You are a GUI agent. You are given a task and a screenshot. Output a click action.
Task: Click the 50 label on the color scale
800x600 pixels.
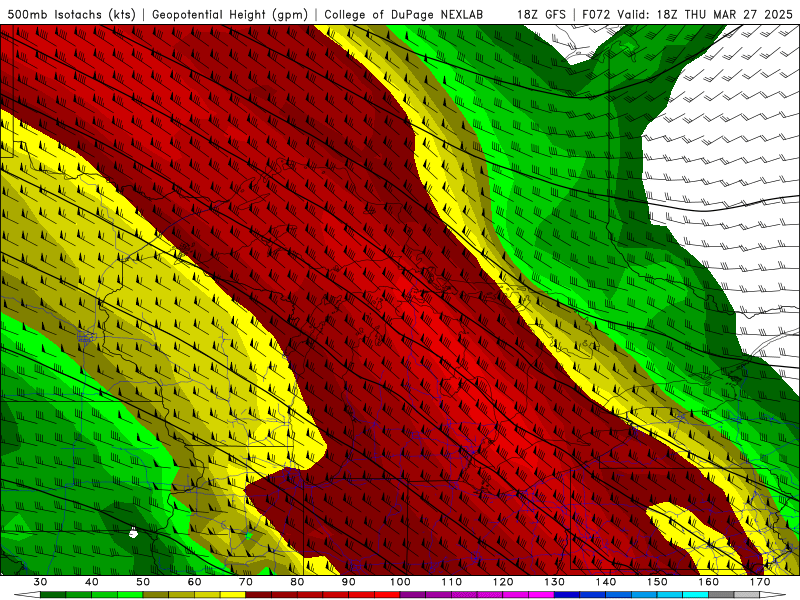143,582
